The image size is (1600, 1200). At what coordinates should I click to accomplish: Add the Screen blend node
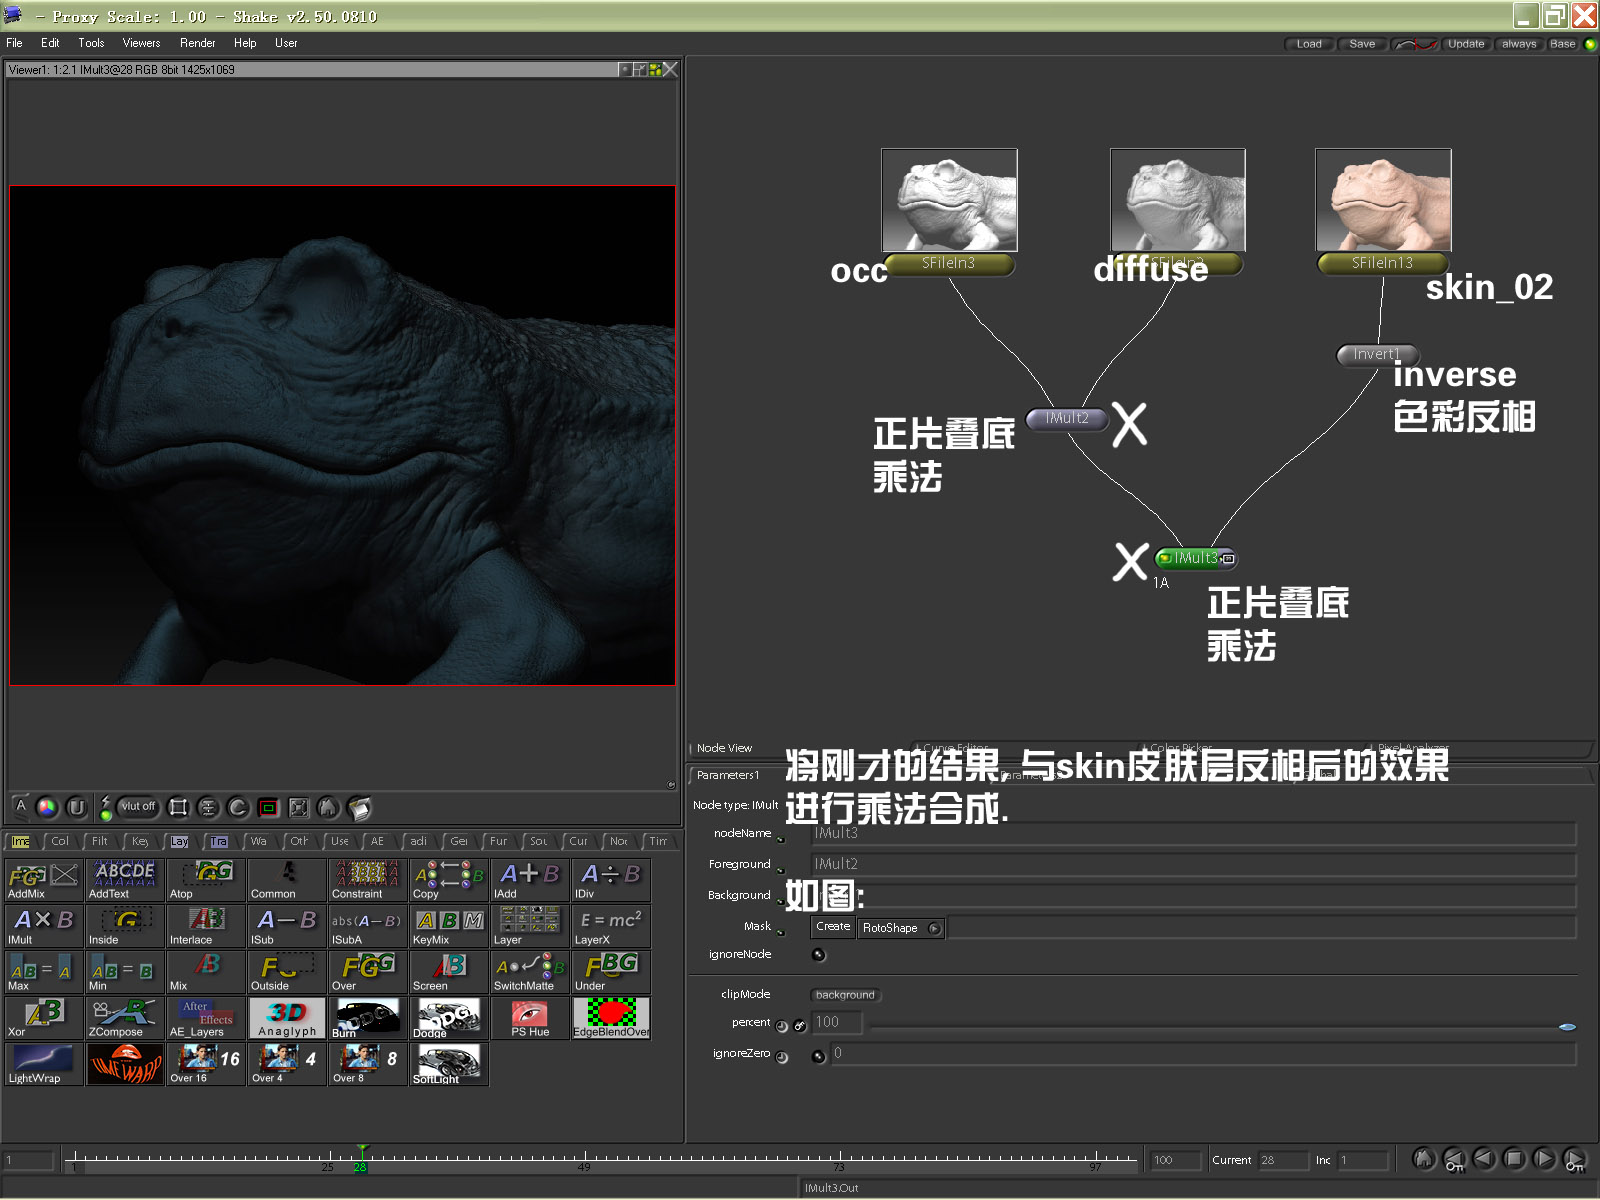(x=448, y=972)
